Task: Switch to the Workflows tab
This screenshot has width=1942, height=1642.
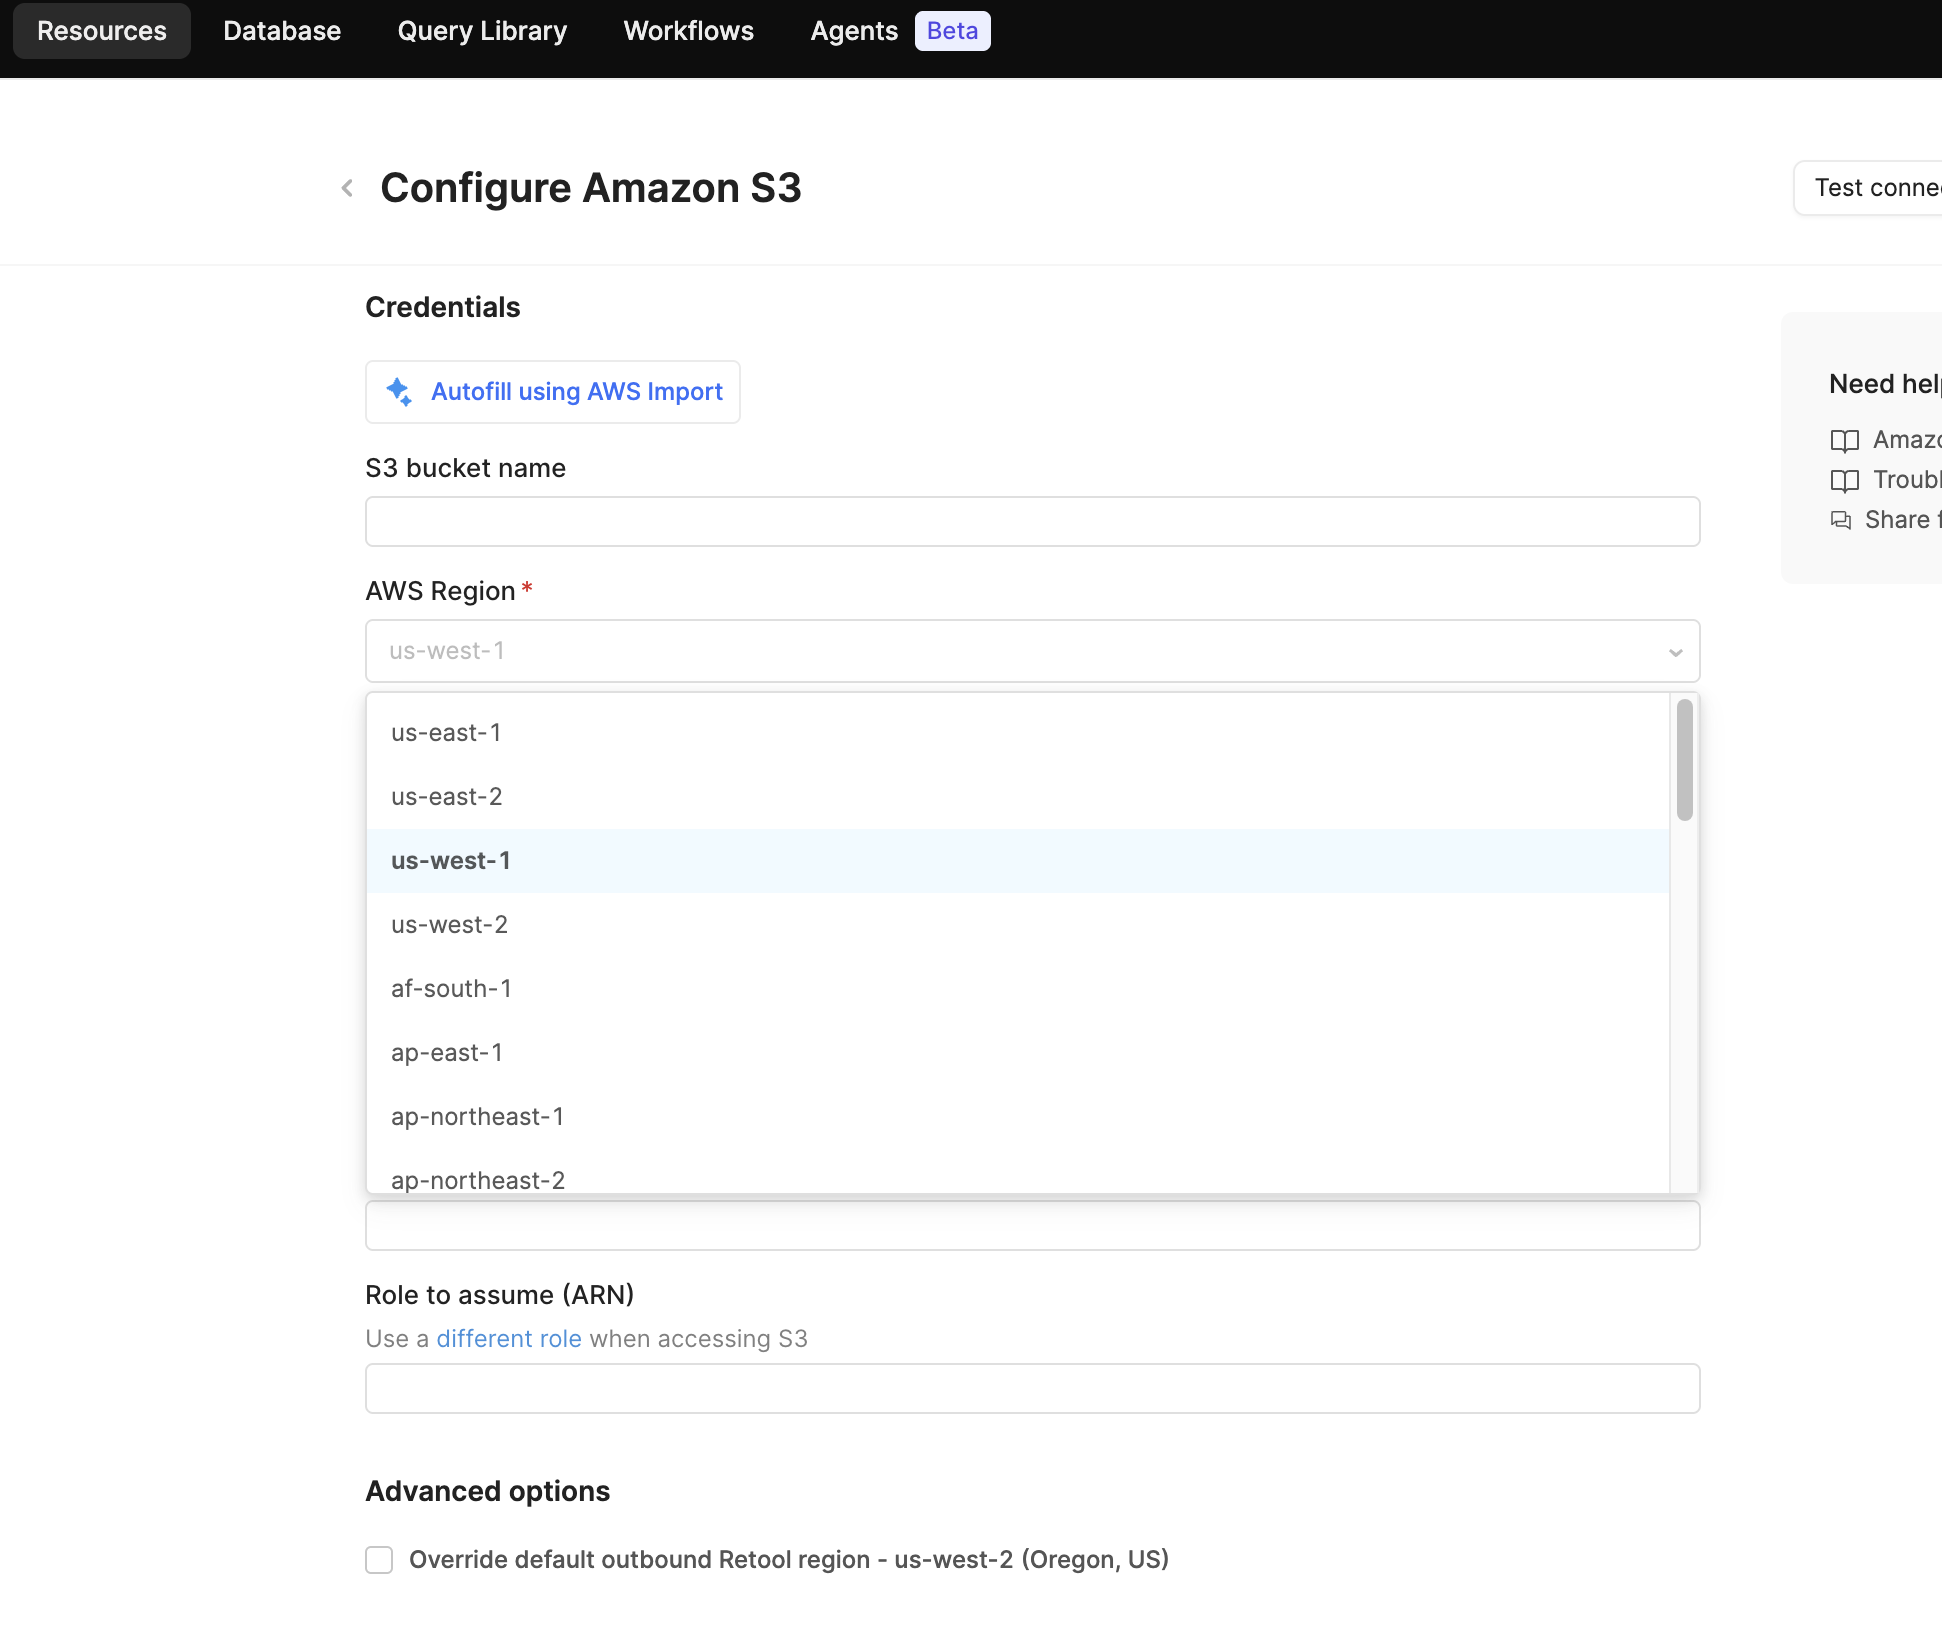Action: [688, 31]
